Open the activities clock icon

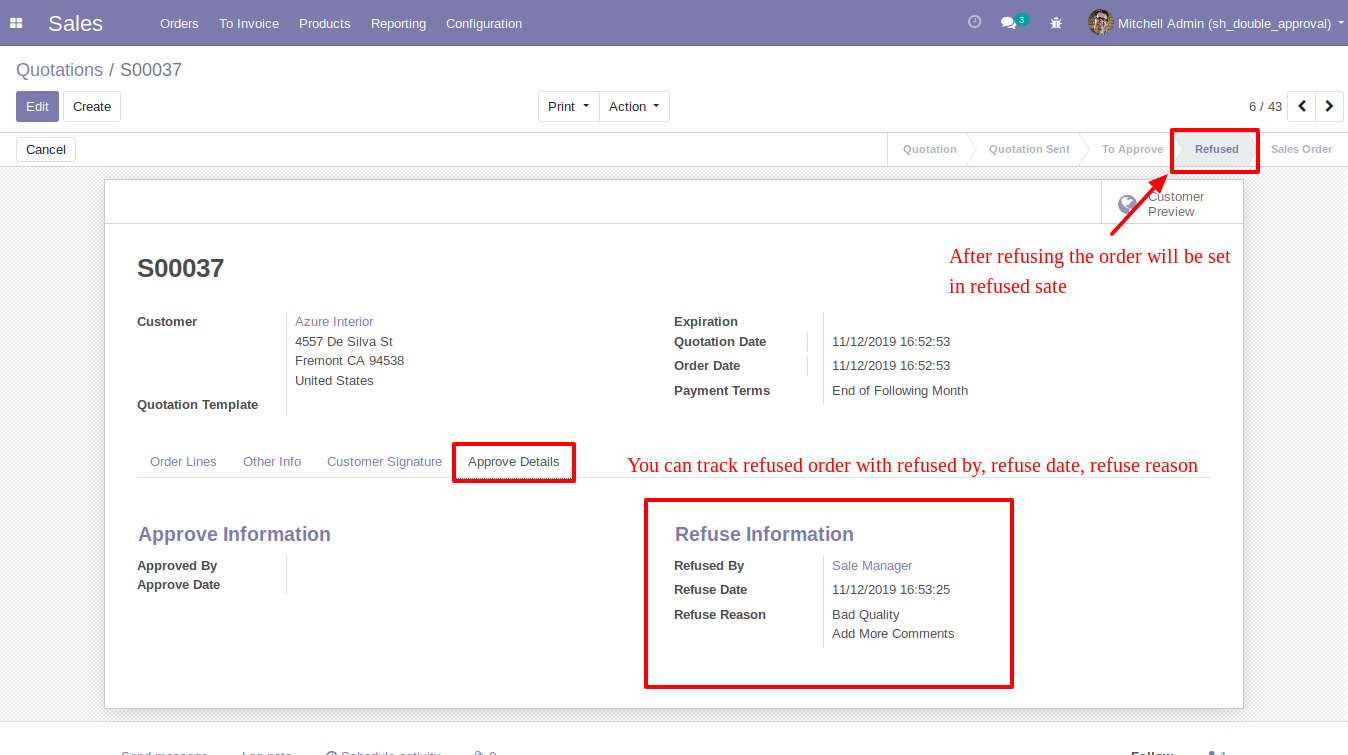pyautogui.click(x=974, y=22)
